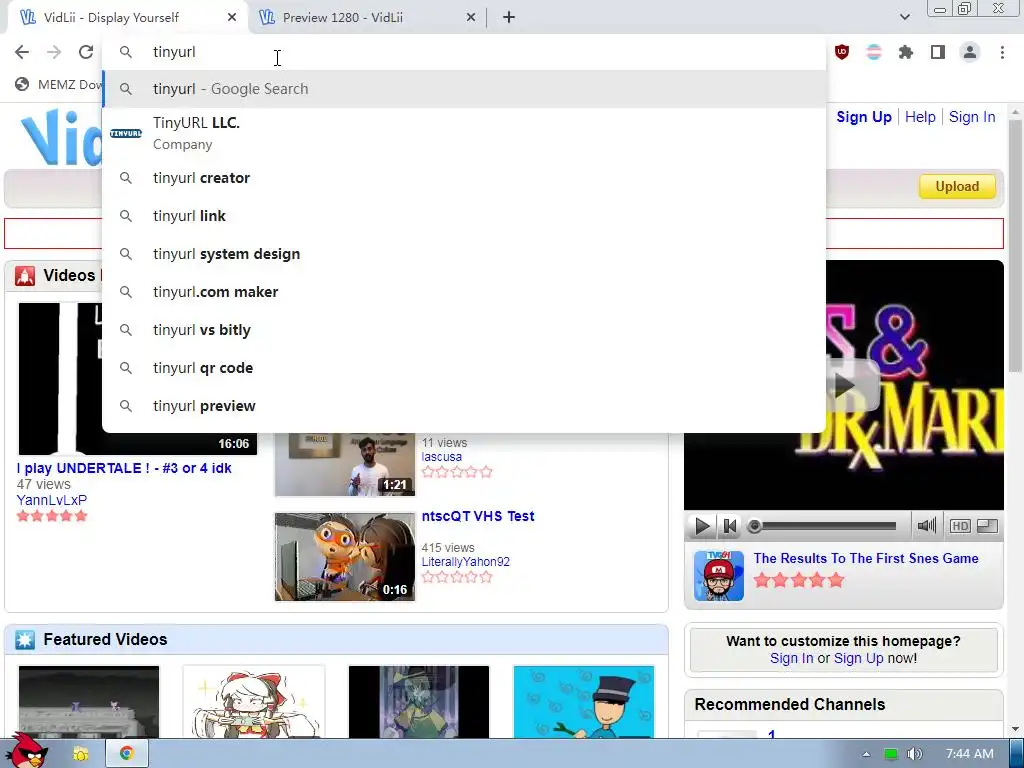Open the red-bow anime girl featured thumbnail

pyautogui.click(x=253, y=702)
